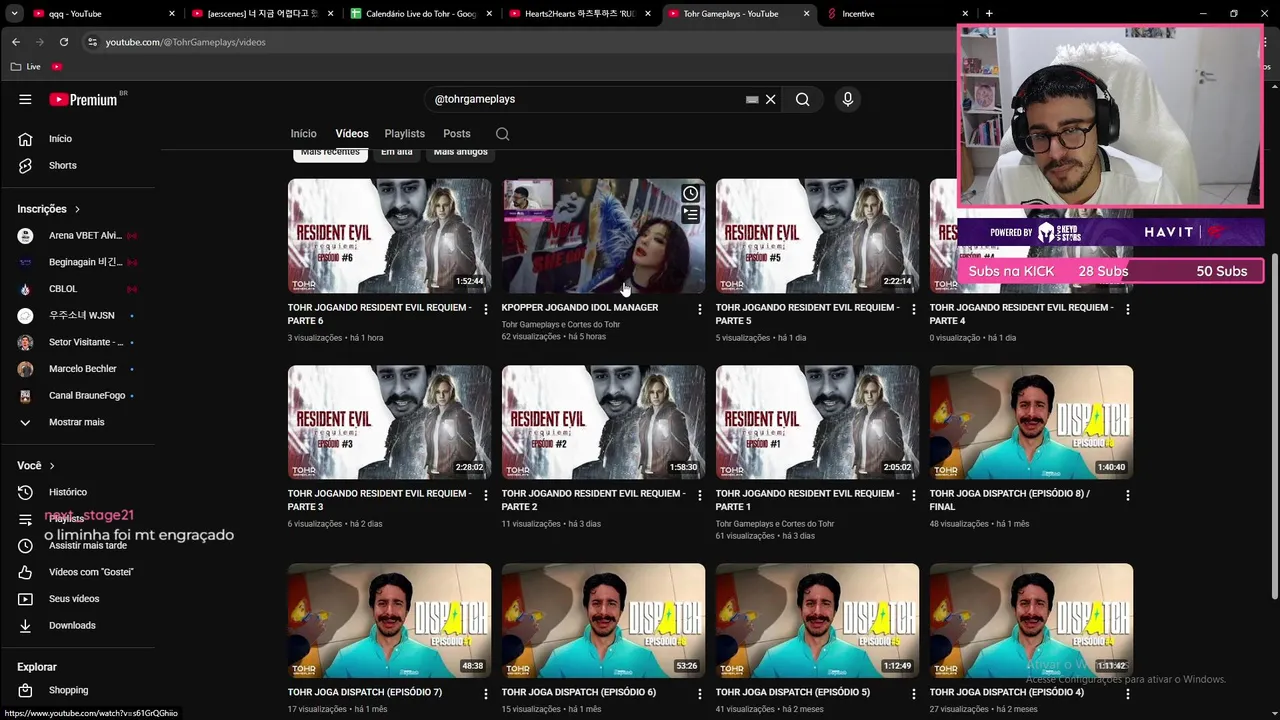Clear the search box with X icon

coord(771,99)
